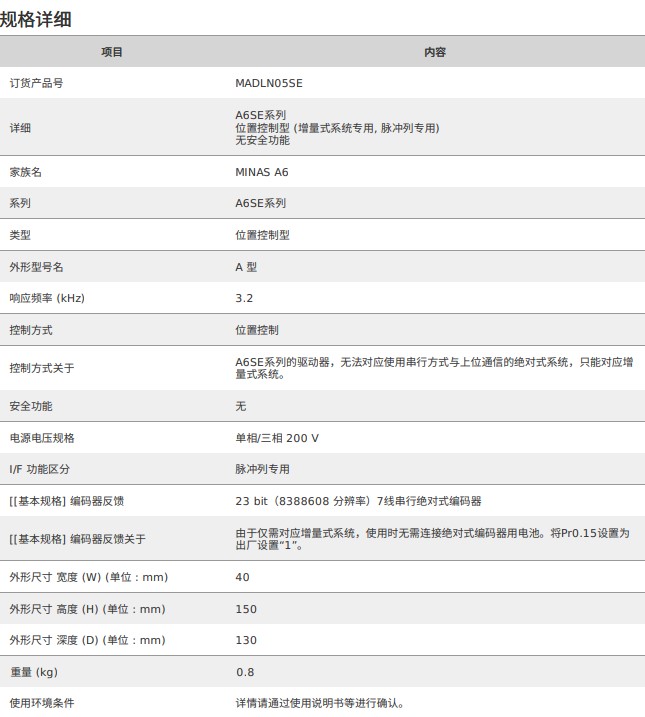Click the 23 bit encoder feedback value
This screenshot has height=717, width=645.
[358, 501]
